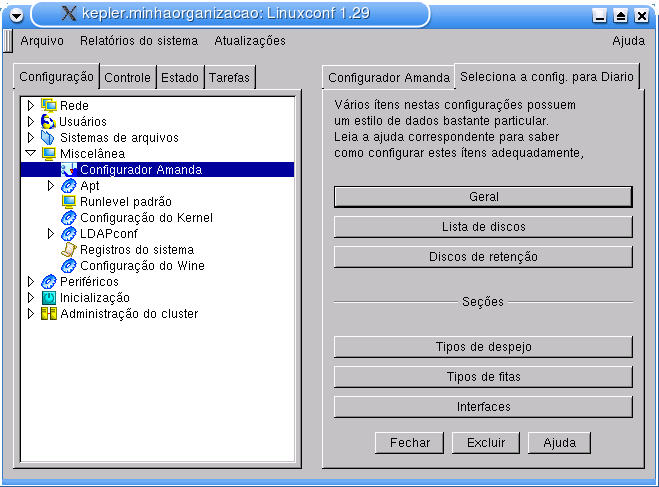The width and height of the screenshot is (659, 487).
Task: Click the Geral button
Action: pyautogui.click(x=483, y=197)
